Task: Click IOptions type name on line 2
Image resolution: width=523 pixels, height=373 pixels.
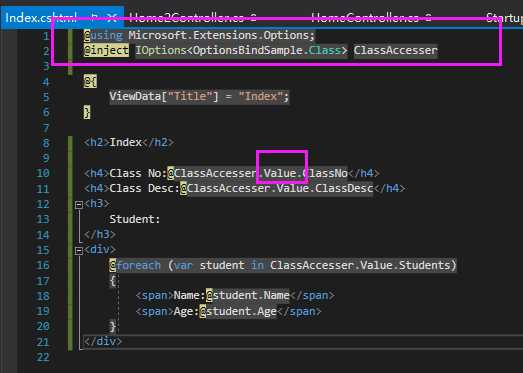Action: pyautogui.click(x=160, y=50)
